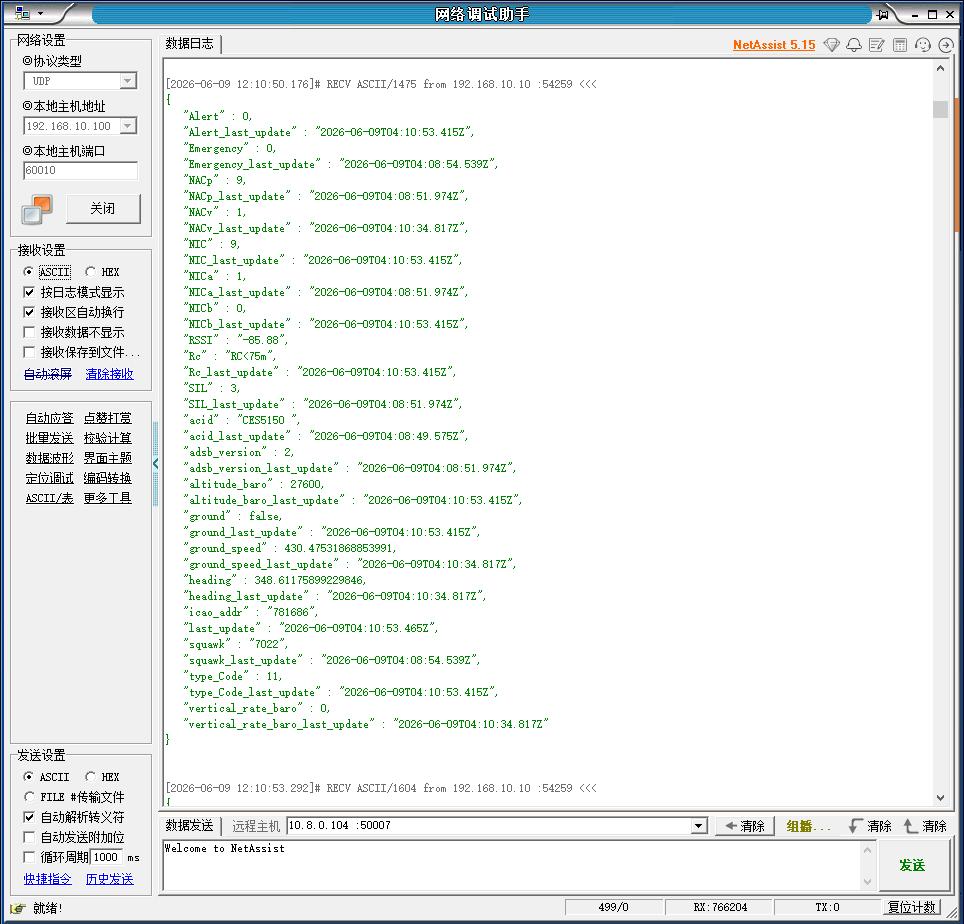Open 点赞打赏 link
964x924 pixels.
[108, 418]
